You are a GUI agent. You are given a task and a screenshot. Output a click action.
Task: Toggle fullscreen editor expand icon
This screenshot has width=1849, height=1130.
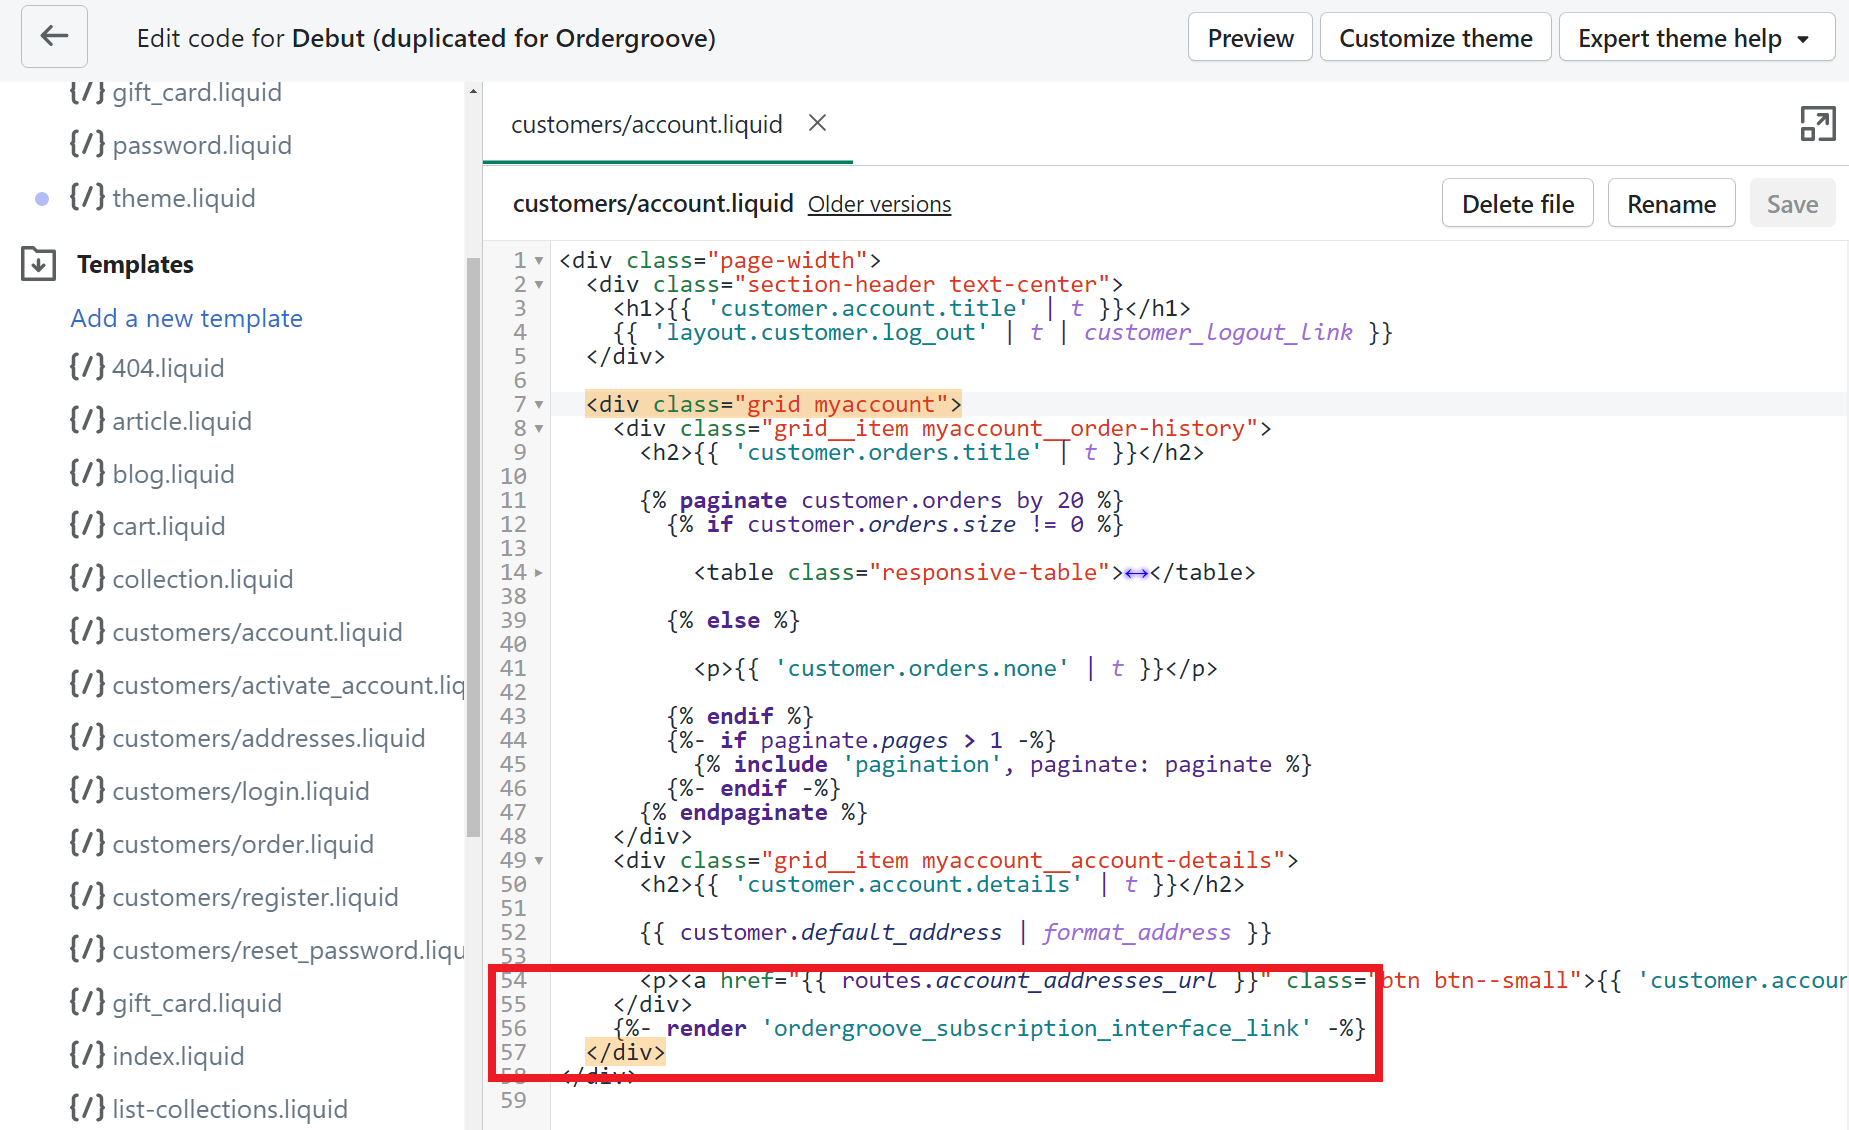(x=1817, y=124)
